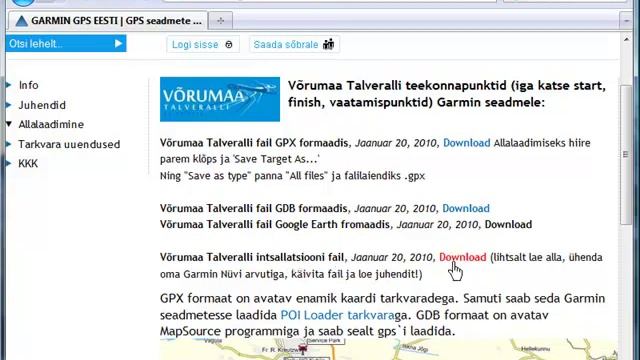Click the rally route map image
Image resolution: width=640 pixels, height=360 pixels.
[x=388, y=349]
